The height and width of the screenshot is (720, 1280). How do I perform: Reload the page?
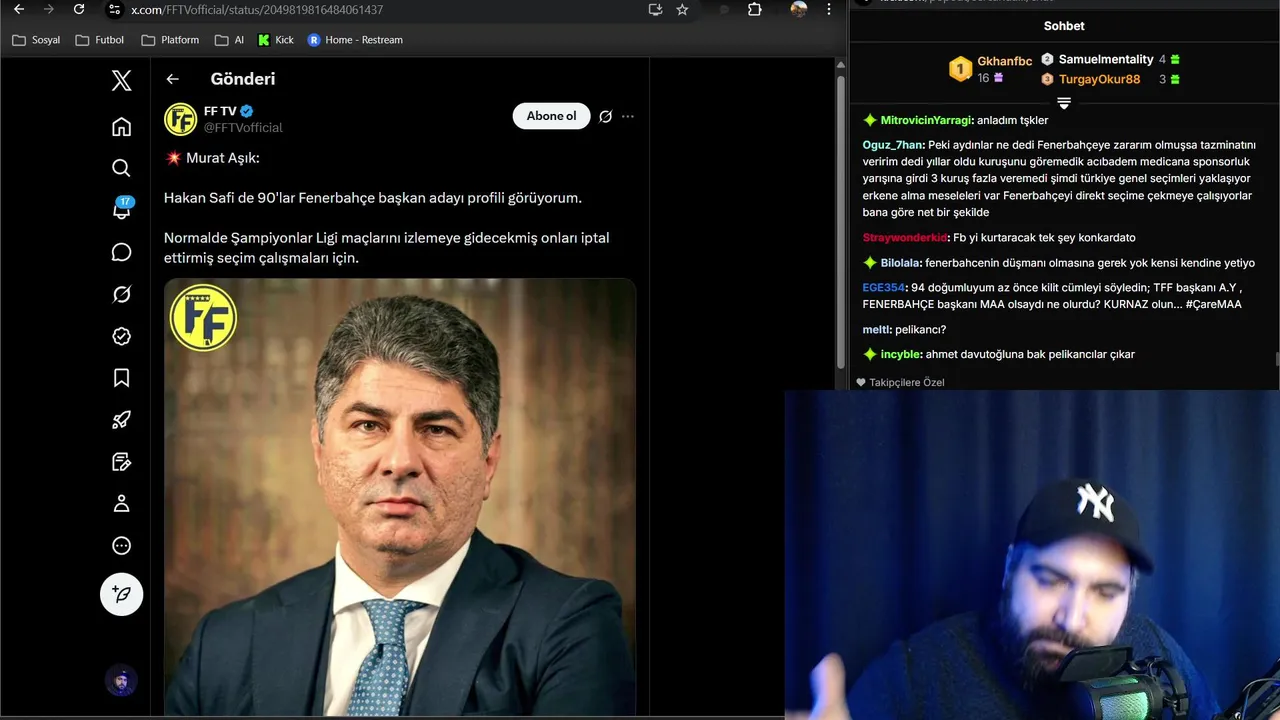click(x=79, y=9)
